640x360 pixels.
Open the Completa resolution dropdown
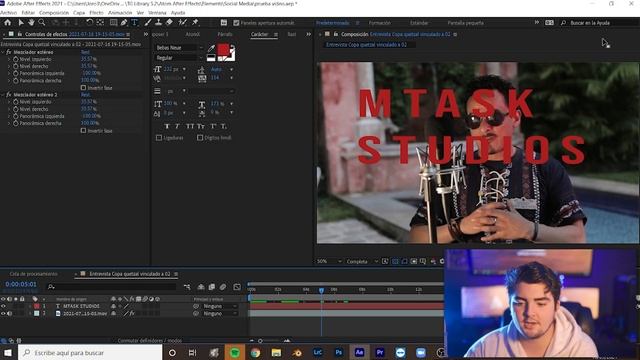tap(362, 261)
